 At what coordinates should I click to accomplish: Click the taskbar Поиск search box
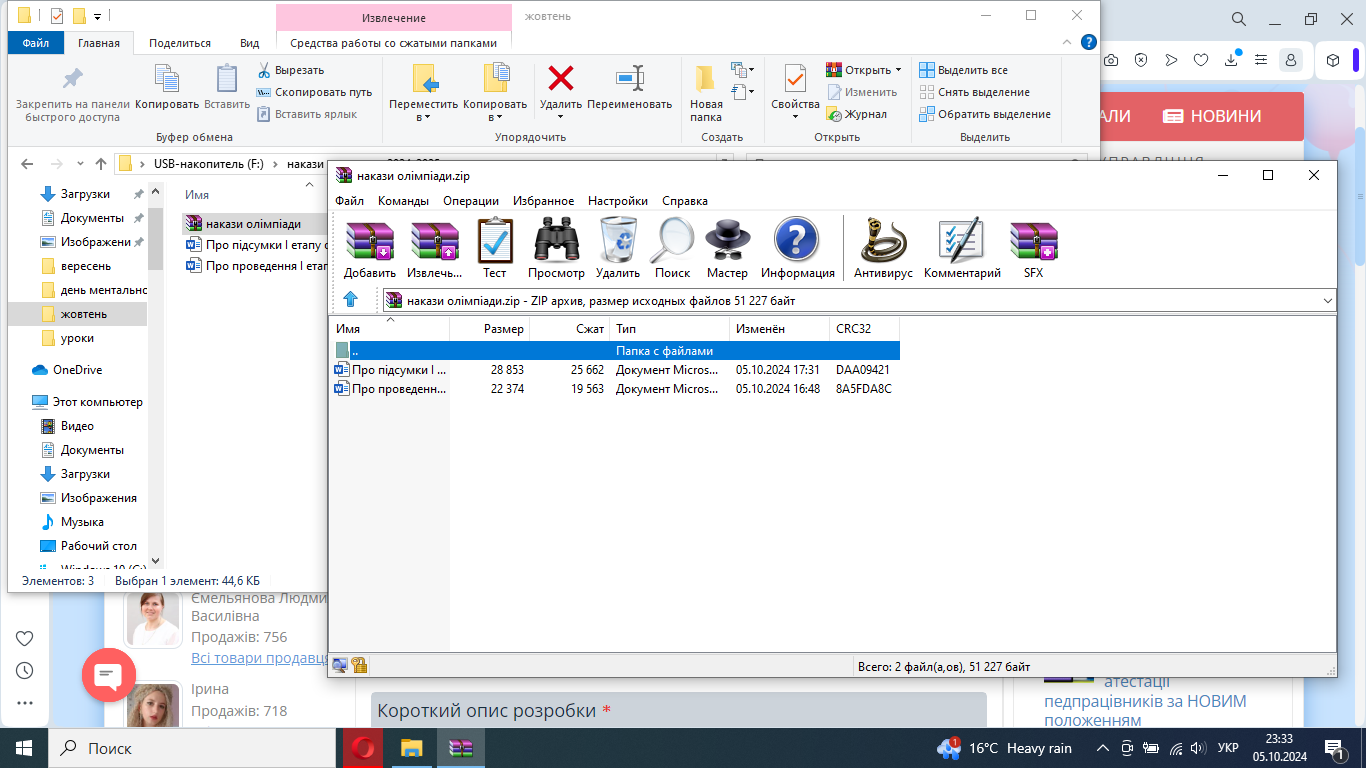coord(191,748)
